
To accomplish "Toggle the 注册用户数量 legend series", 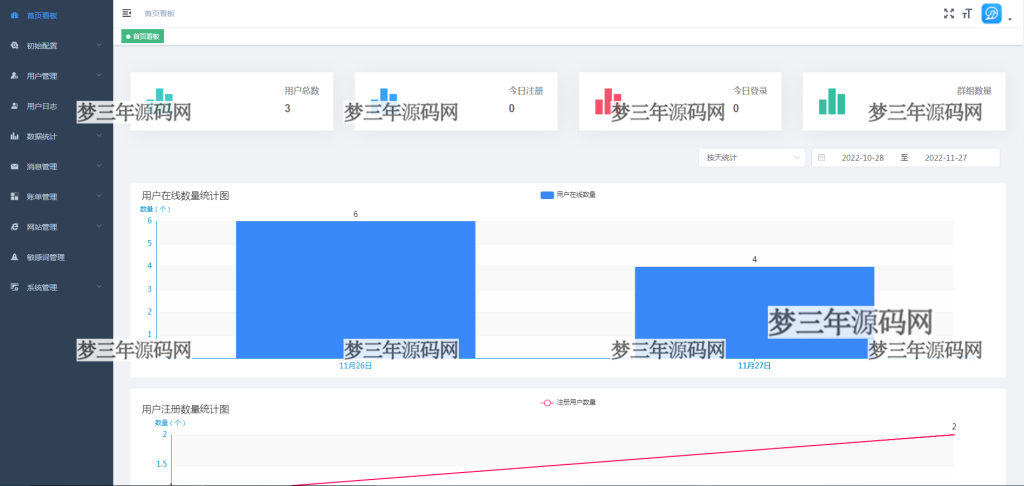I will pos(568,402).
